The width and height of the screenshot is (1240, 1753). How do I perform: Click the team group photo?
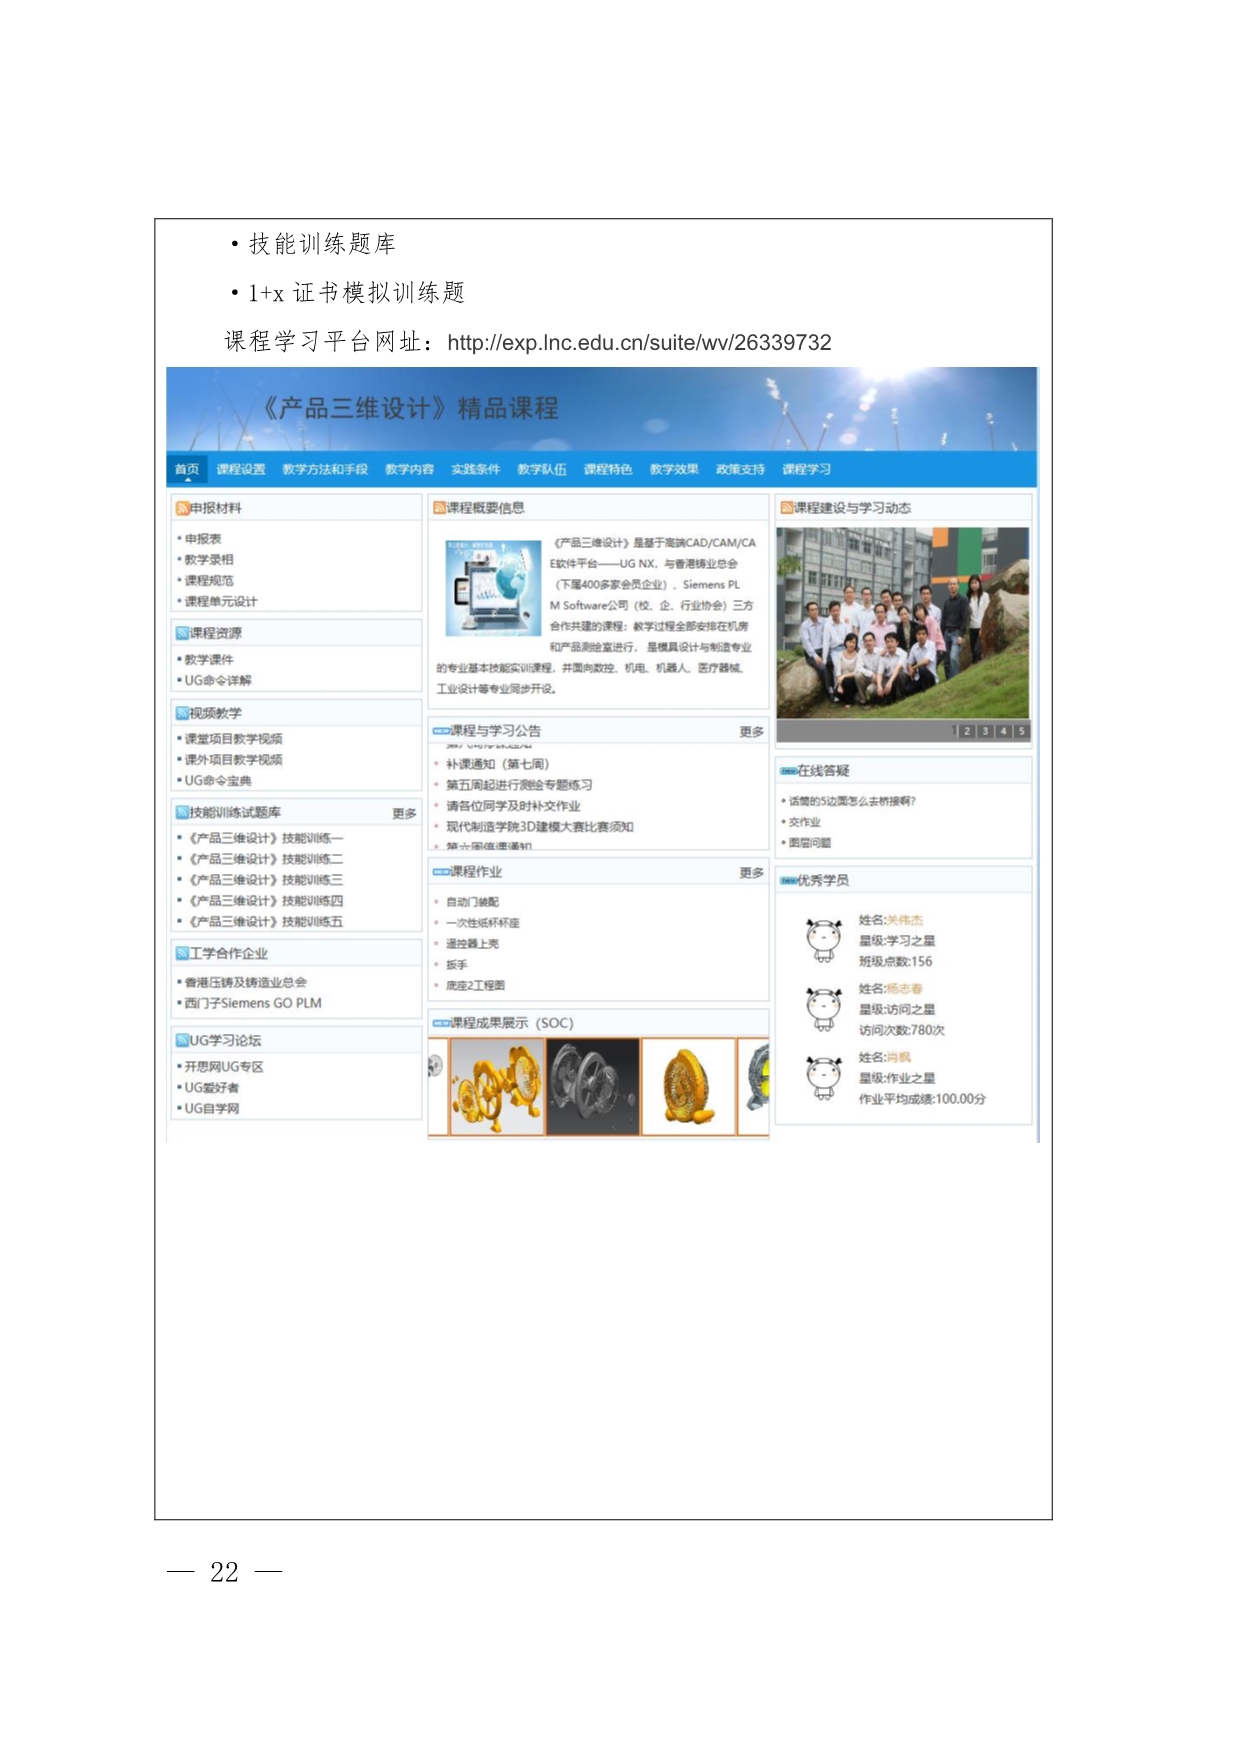pyautogui.click(x=903, y=623)
